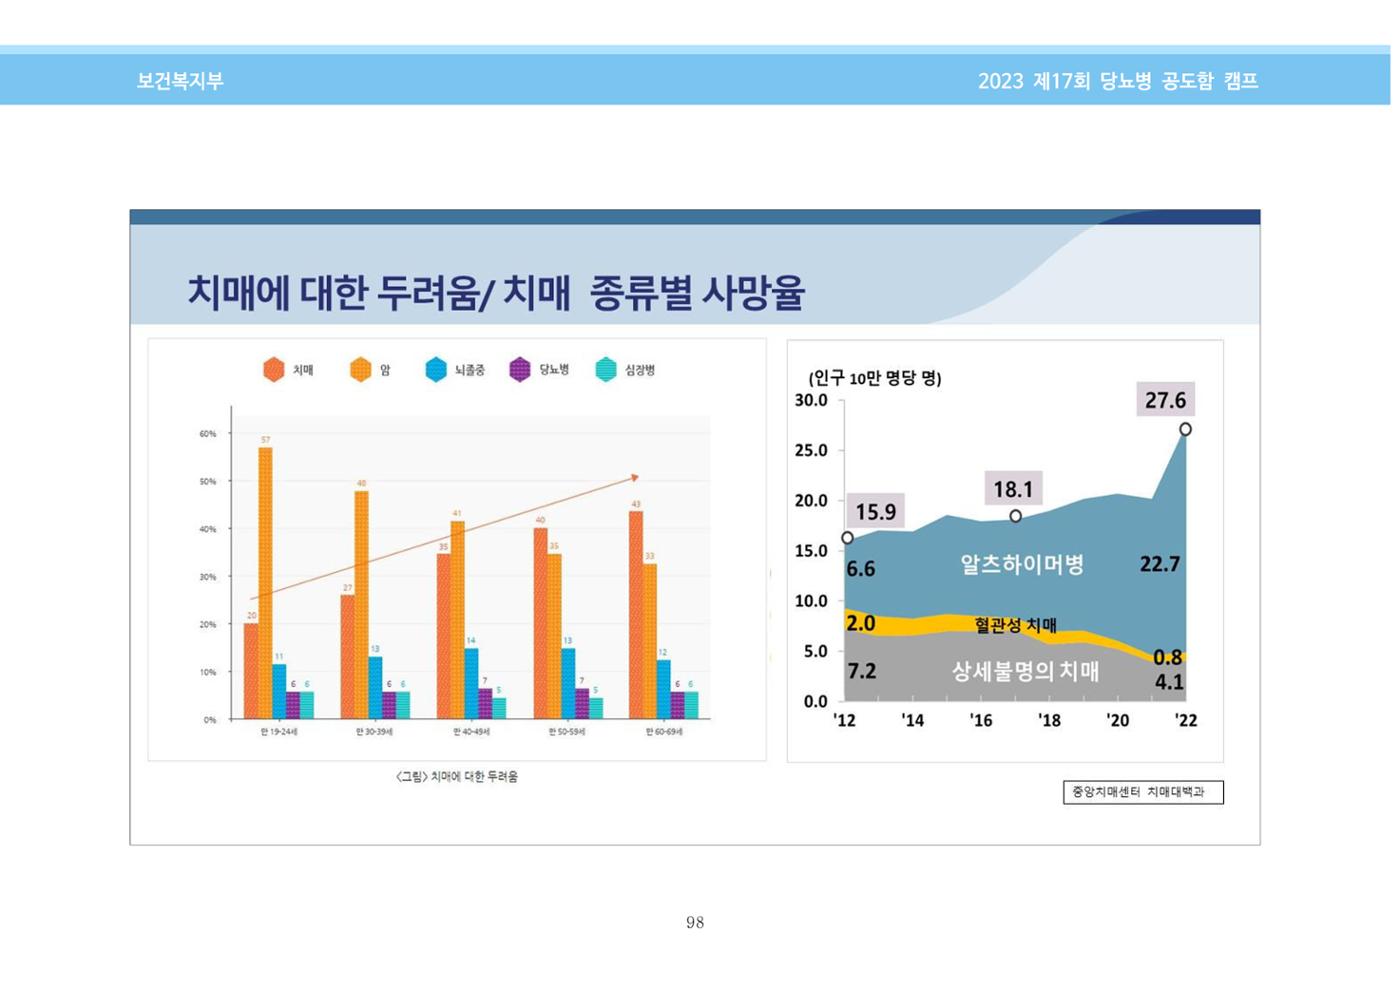1400x990 pixels.
Task: Select the 뇌졸중 legend label text
Action: pyautogui.click(x=470, y=370)
